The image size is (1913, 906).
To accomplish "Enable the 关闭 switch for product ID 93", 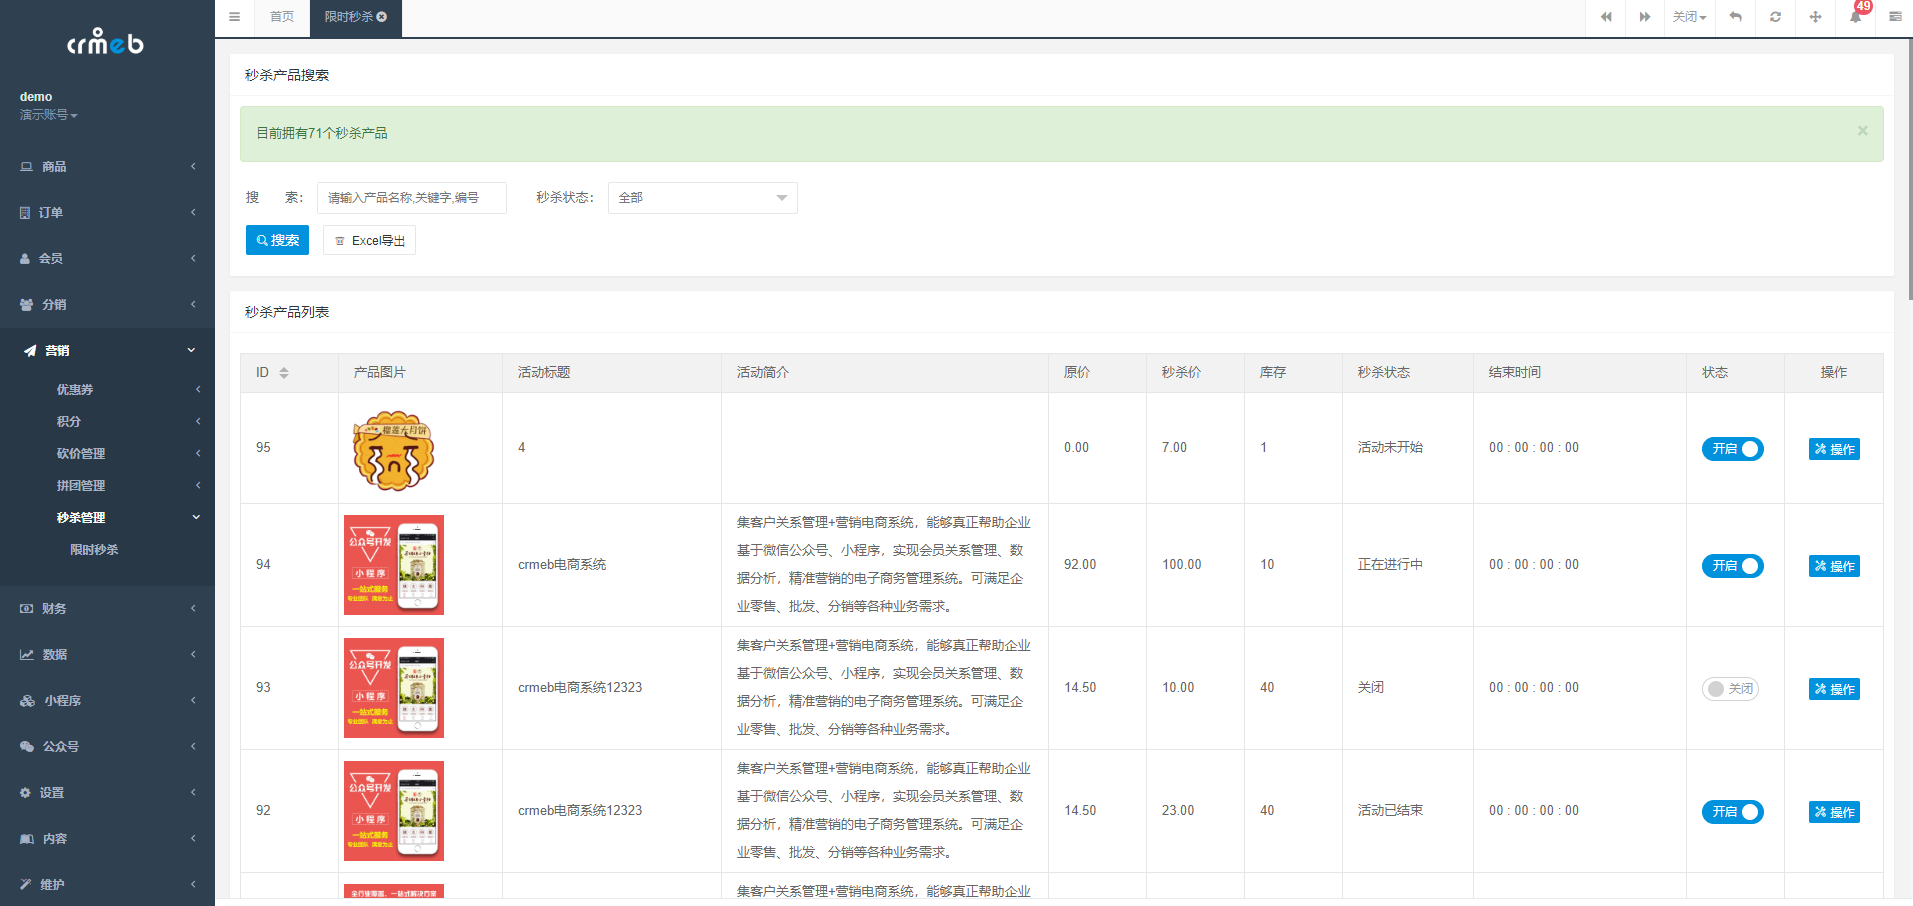I will (x=1731, y=689).
